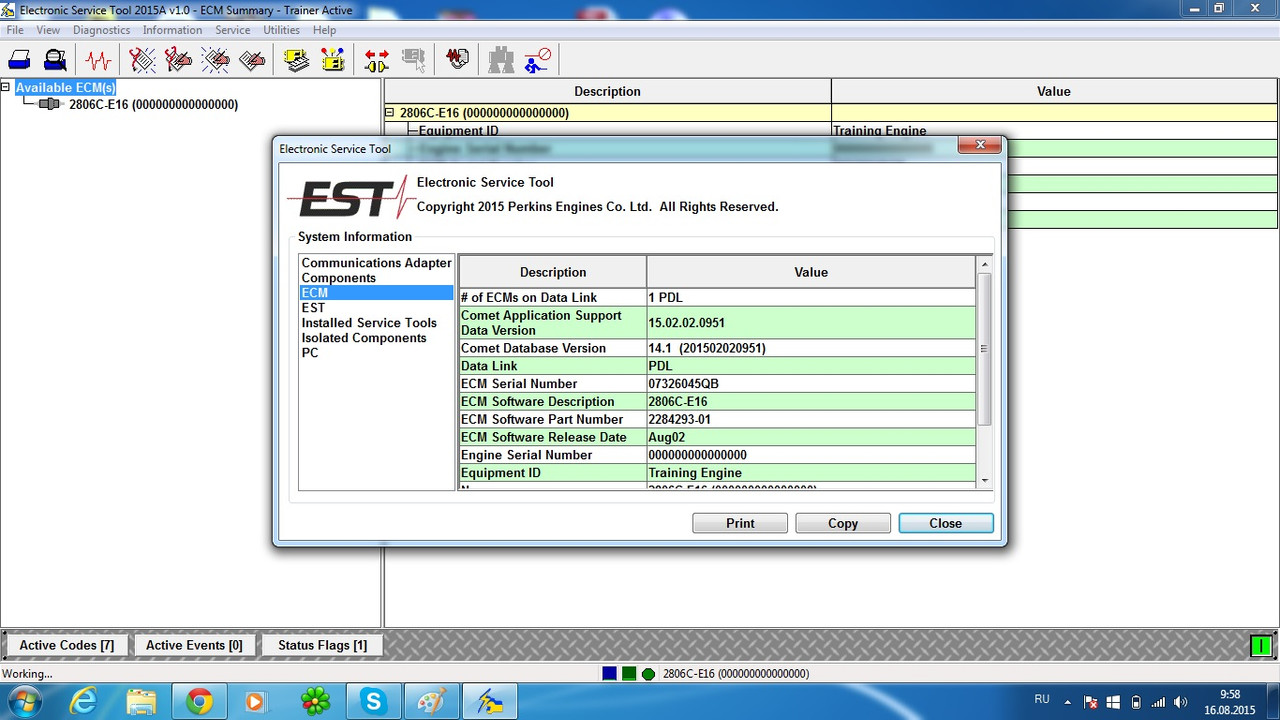Open the Logged Event Codes toolbar icon

(253, 60)
